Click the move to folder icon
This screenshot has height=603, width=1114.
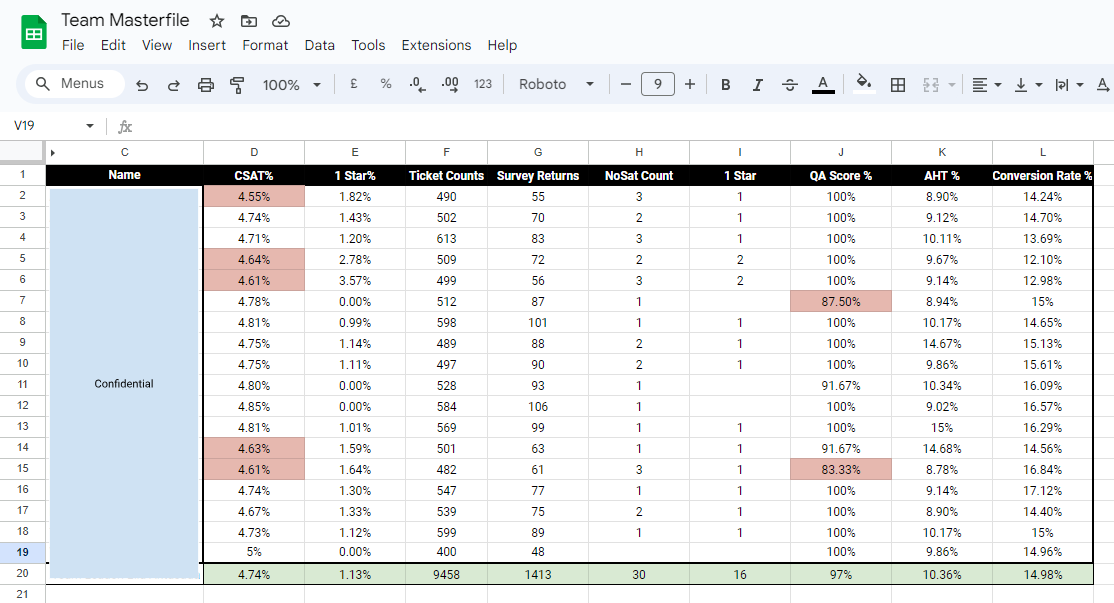coord(249,21)
